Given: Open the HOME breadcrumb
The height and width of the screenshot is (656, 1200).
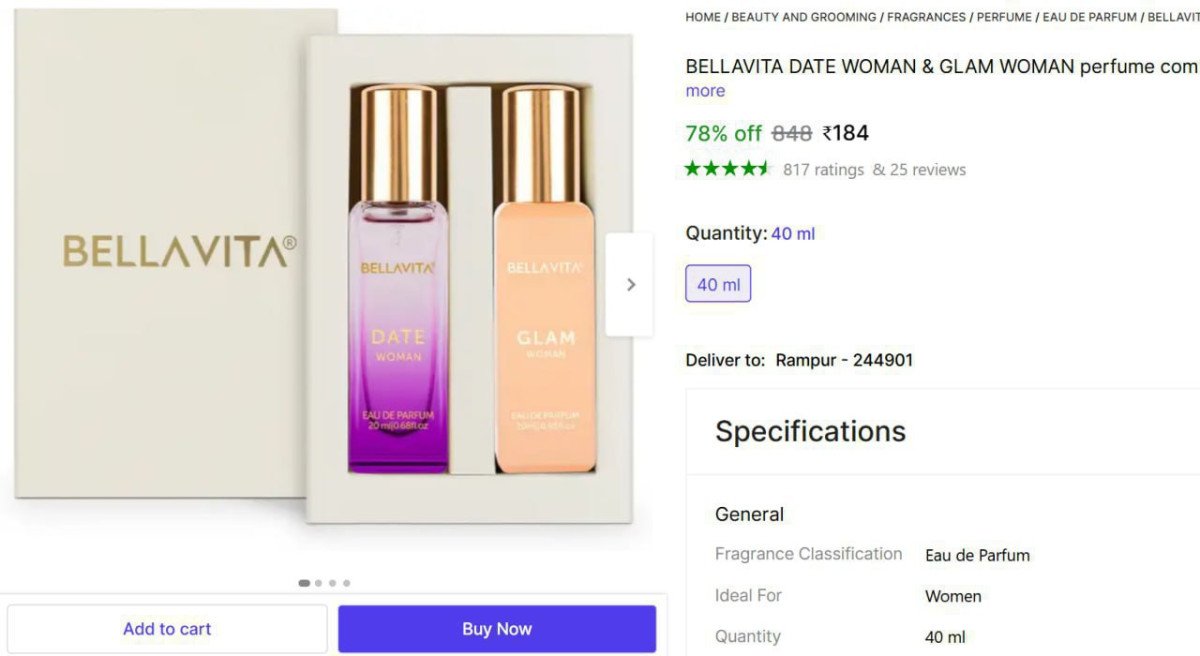Looking at the screenshot, I should [703, 17].
